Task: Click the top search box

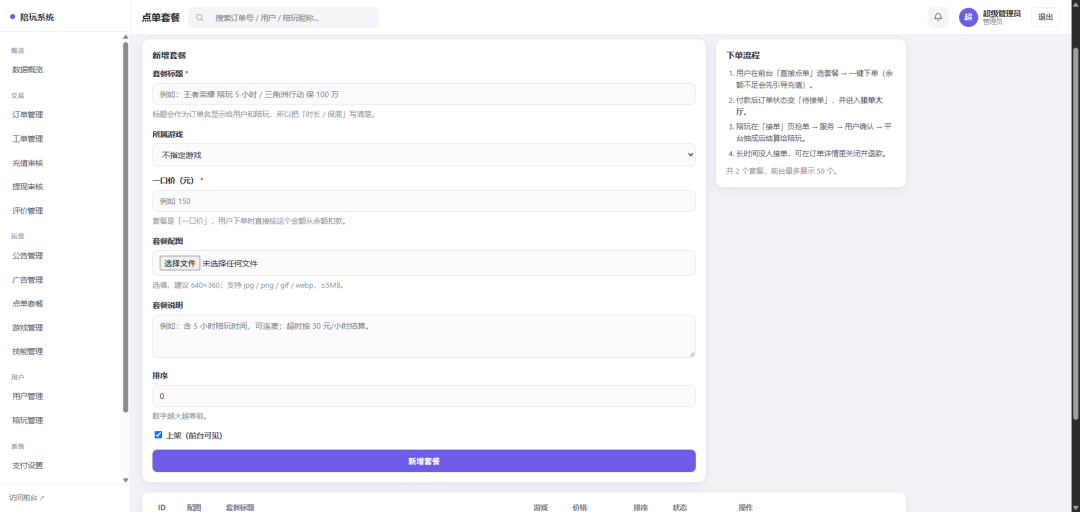Action: pos(284,18)
